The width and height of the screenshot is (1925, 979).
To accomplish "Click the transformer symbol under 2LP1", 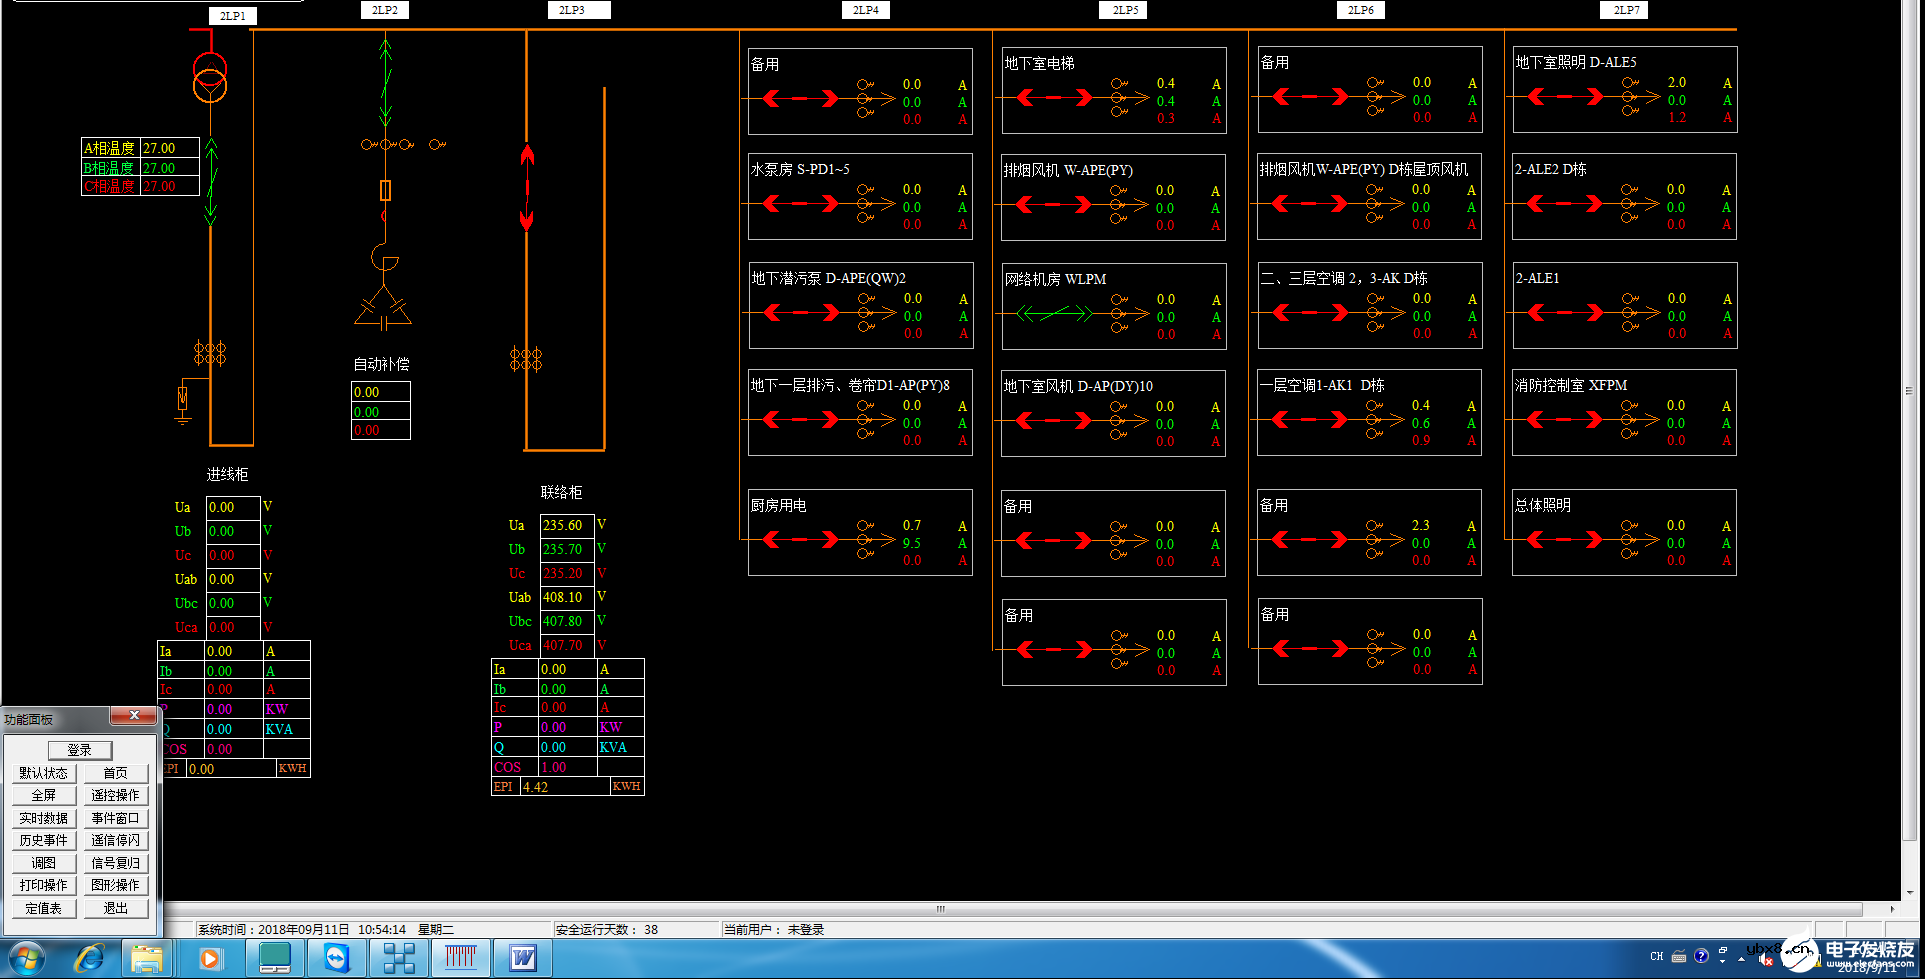I will (210, 79).
